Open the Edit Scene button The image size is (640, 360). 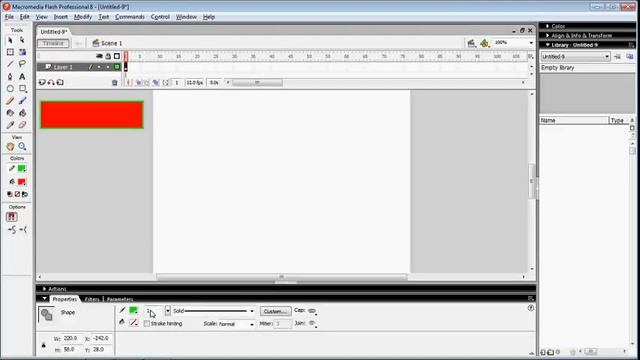click(471, 43)
